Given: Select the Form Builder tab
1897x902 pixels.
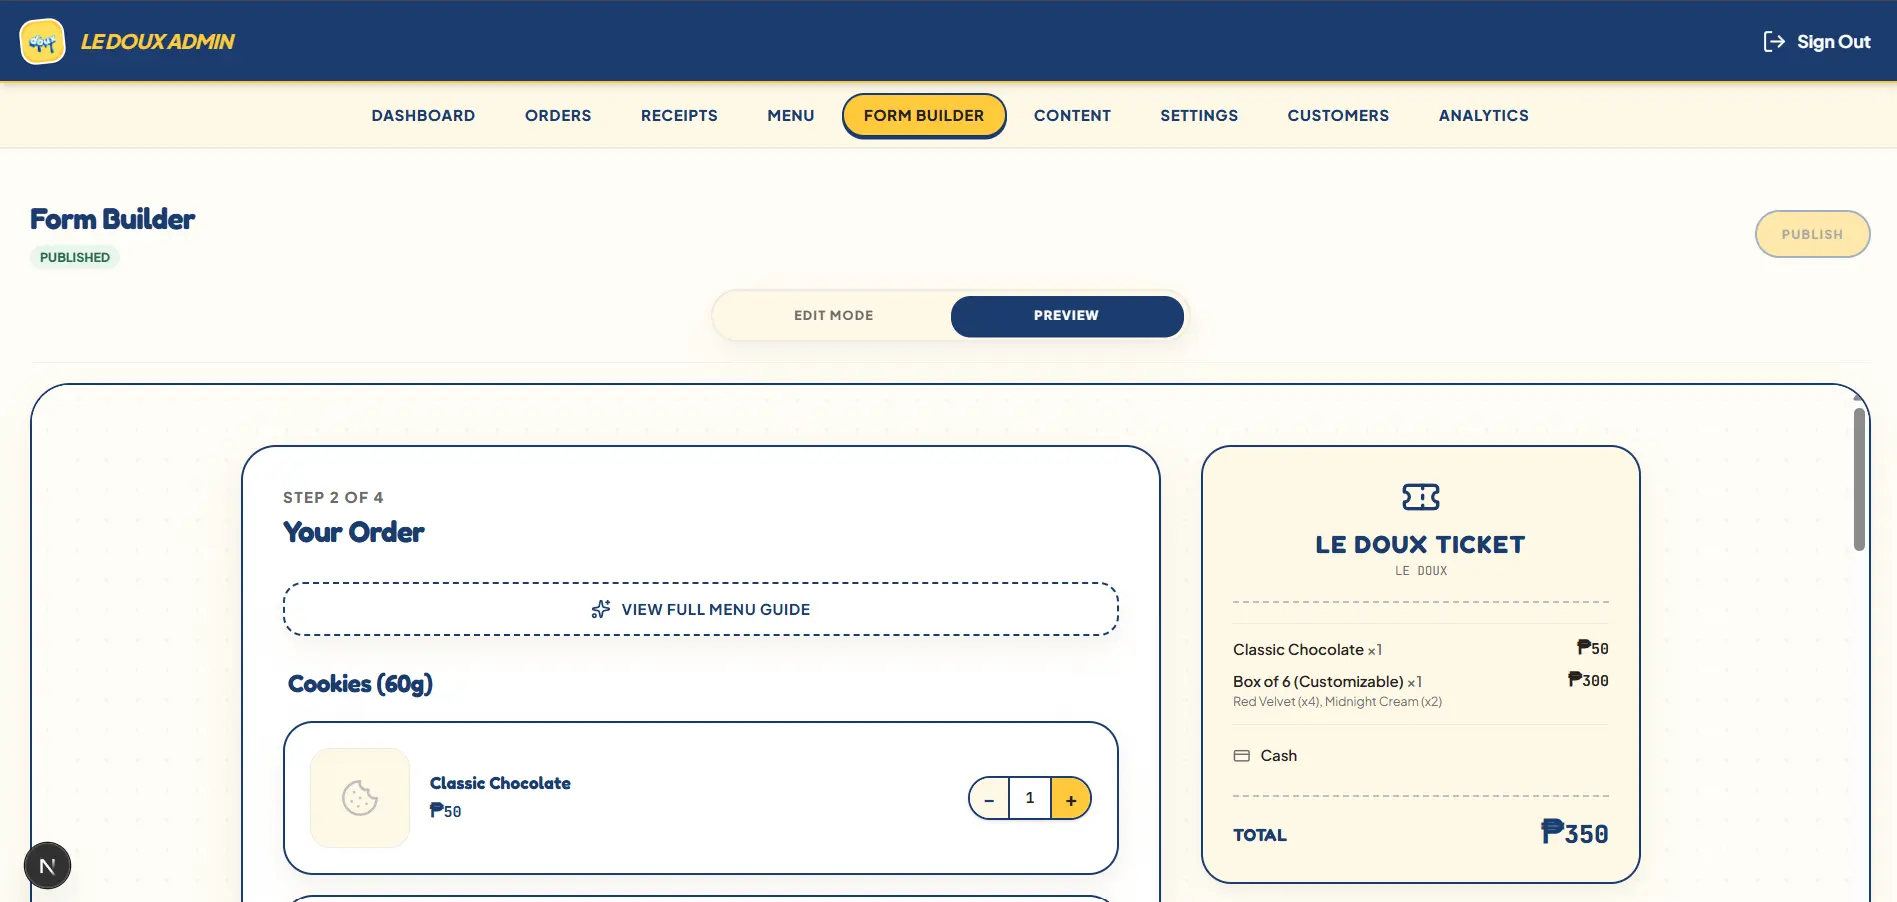Looking at the screenshot, I should click(924, 116).
